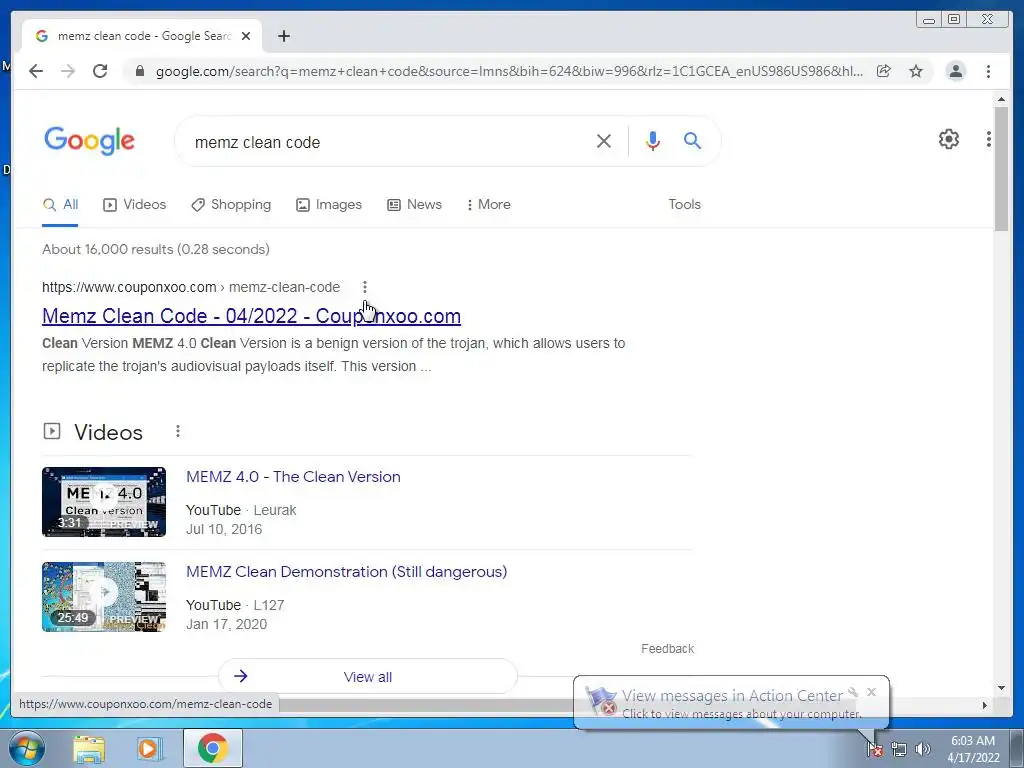The image size is (1024, 768).
Task: Launch Windows Media Player from taskbar
Action: [x=149, y=749]
